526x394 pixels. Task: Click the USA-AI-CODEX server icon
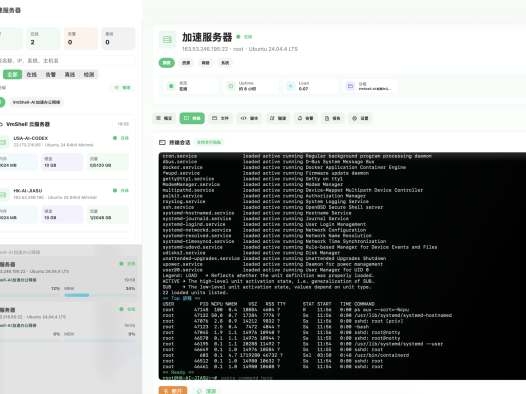pyautogui.click(x=3, y=142)
